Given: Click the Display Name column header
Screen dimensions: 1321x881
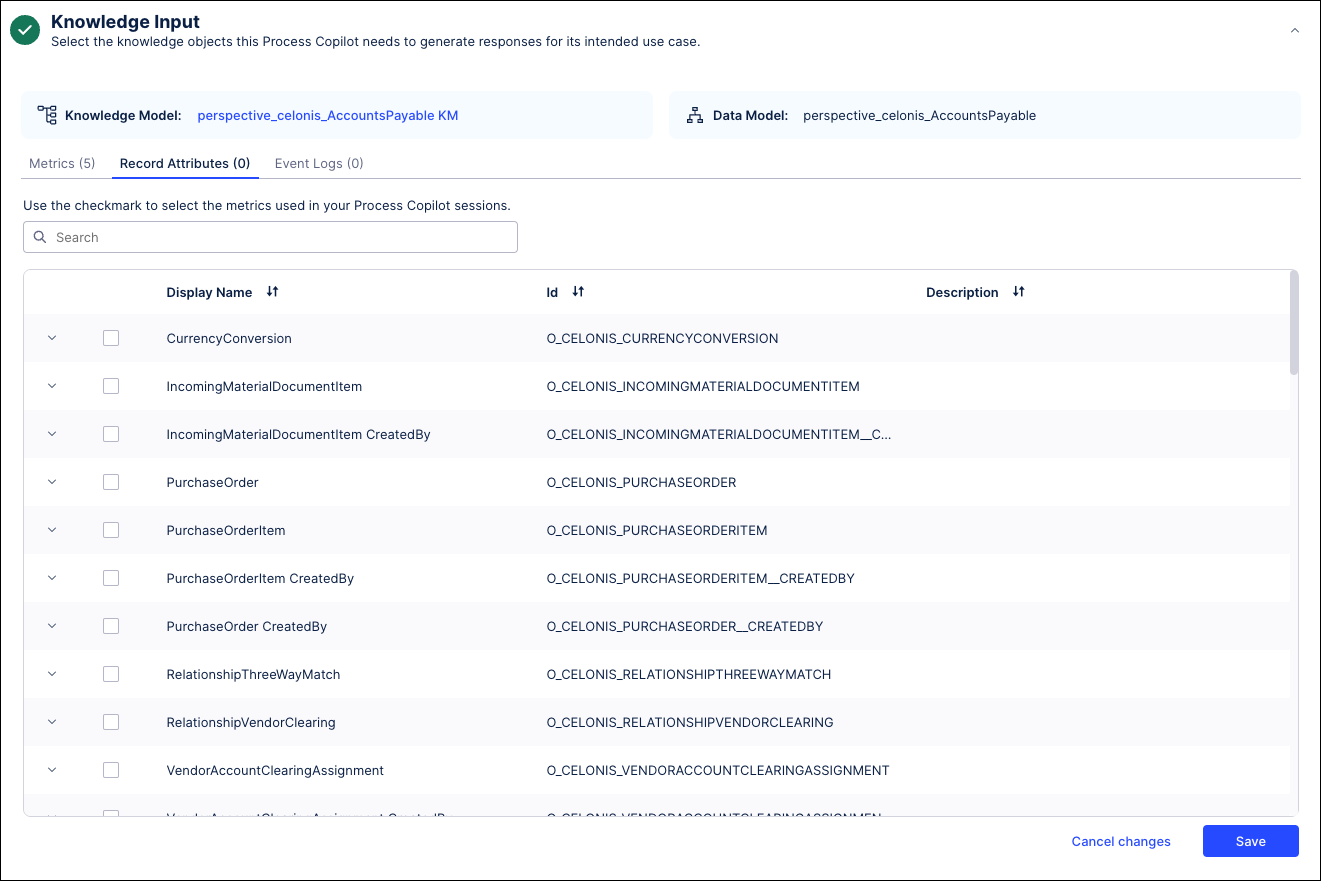Looking at the screenshot, I should click(209, 292).
